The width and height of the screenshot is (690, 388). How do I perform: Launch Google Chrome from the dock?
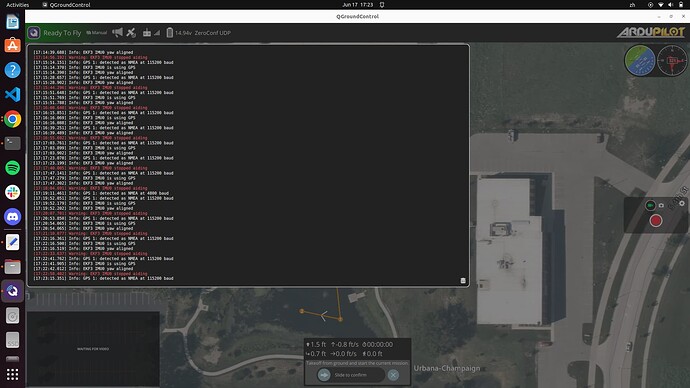(x=12, y=119)
